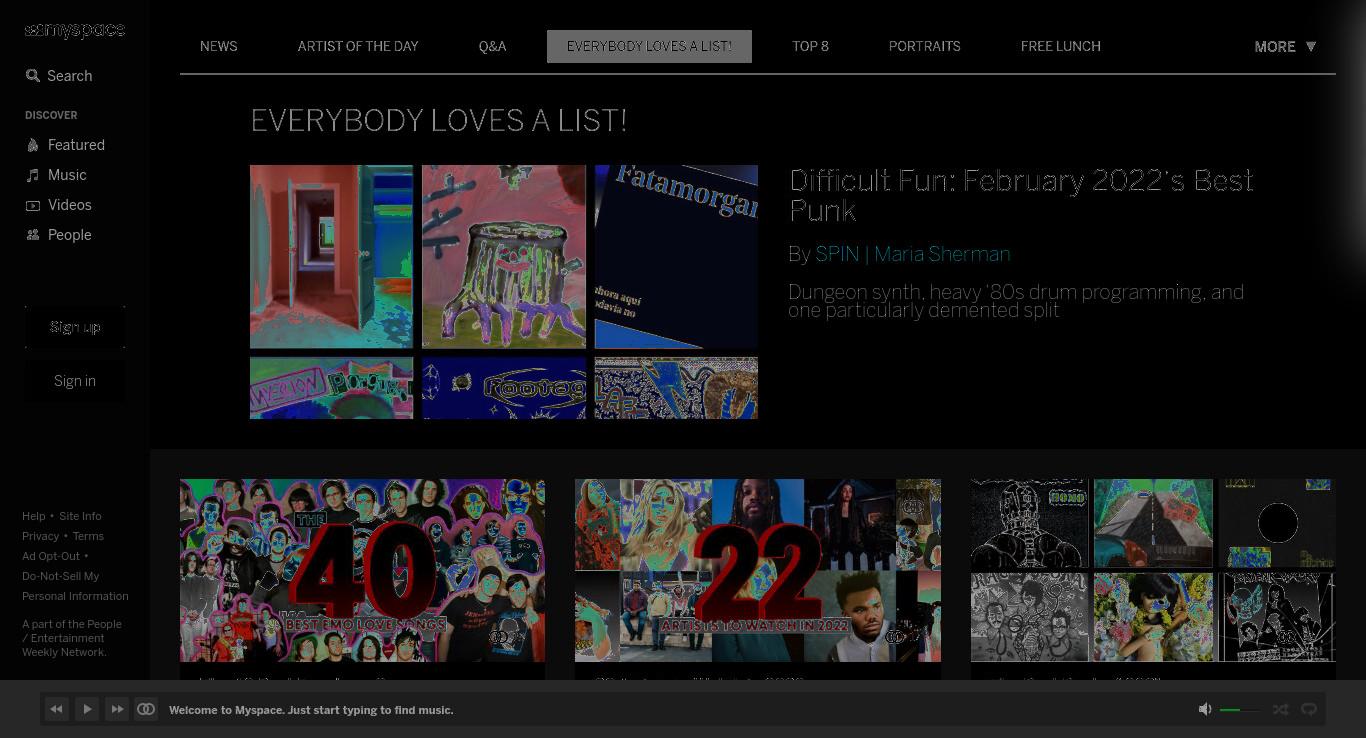Open the tree stump album cover thumbnail
Image resolution: width=1366 pixels, height=738 pixels.
pyautogui.click(x=504, y=257)
